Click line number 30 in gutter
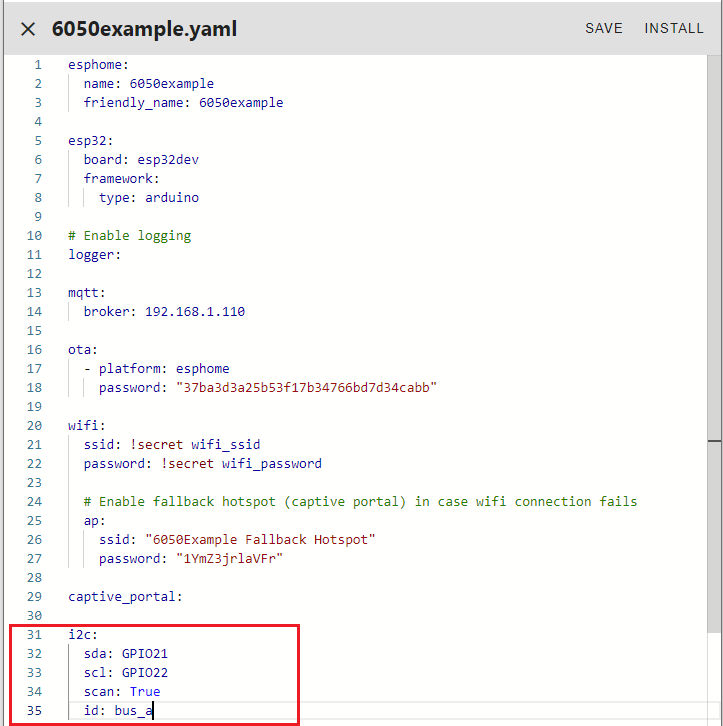 [x=34, y=615]
